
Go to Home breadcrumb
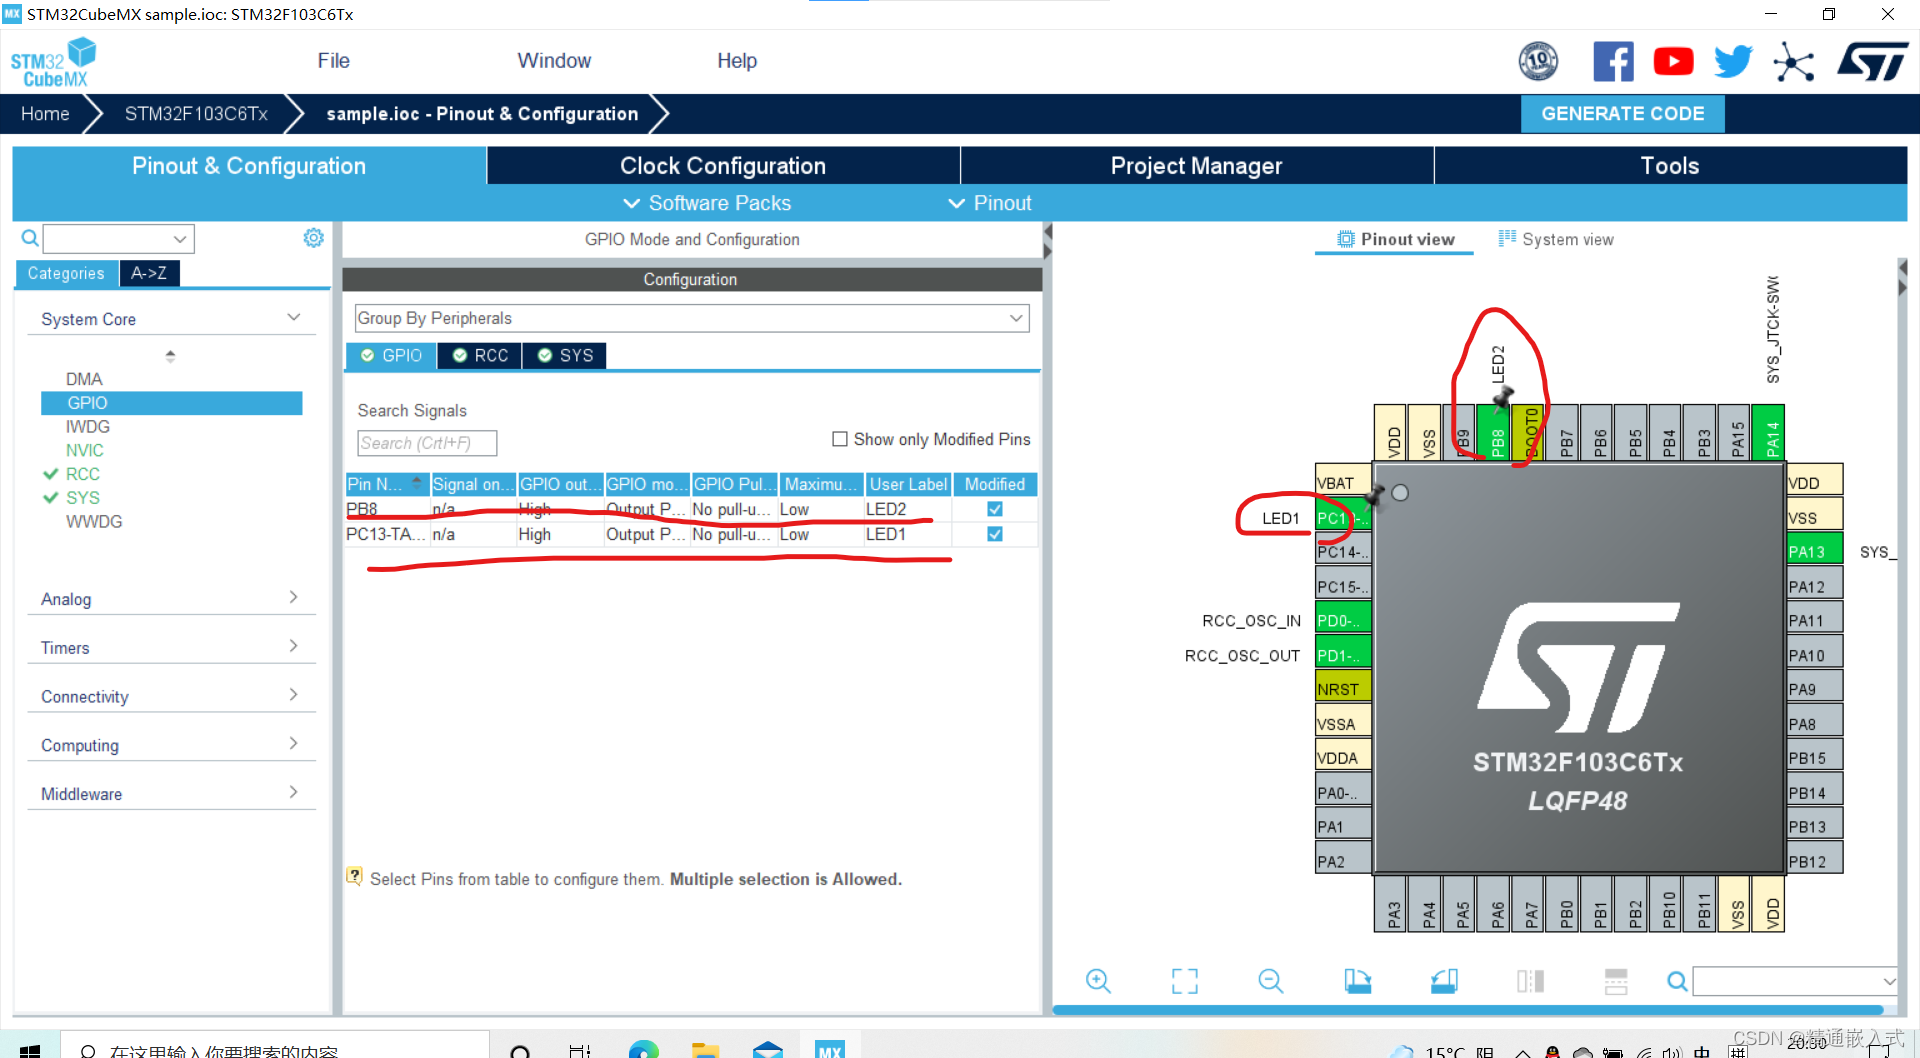pos(45,114)
